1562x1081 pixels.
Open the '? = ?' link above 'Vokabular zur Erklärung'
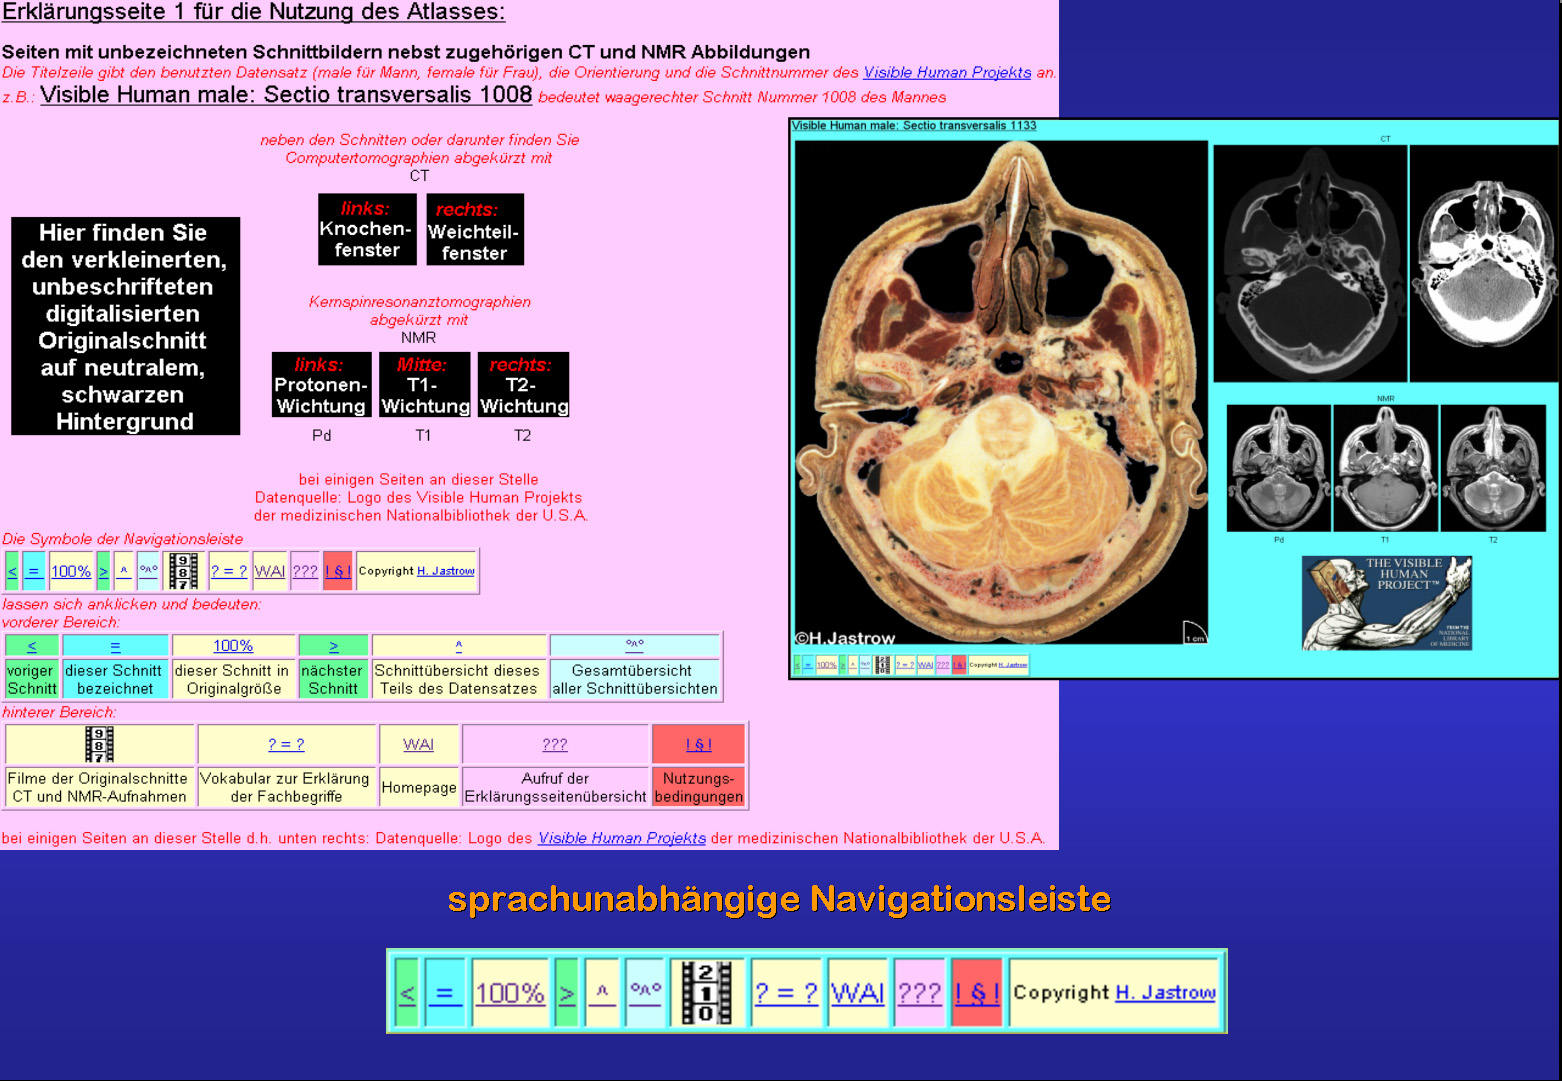click(x=286, y=744)
